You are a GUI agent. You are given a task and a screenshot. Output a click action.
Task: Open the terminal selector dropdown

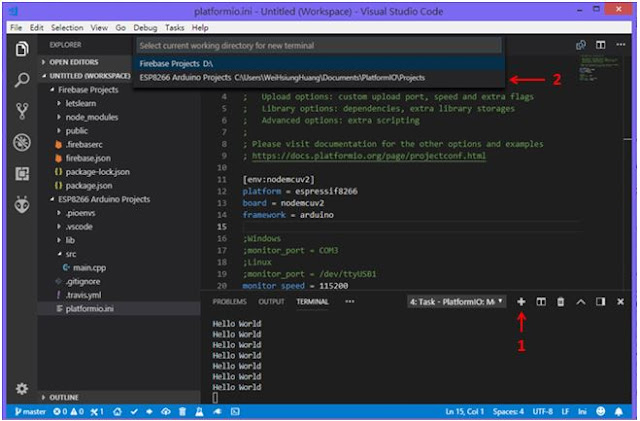pos(457,302)
